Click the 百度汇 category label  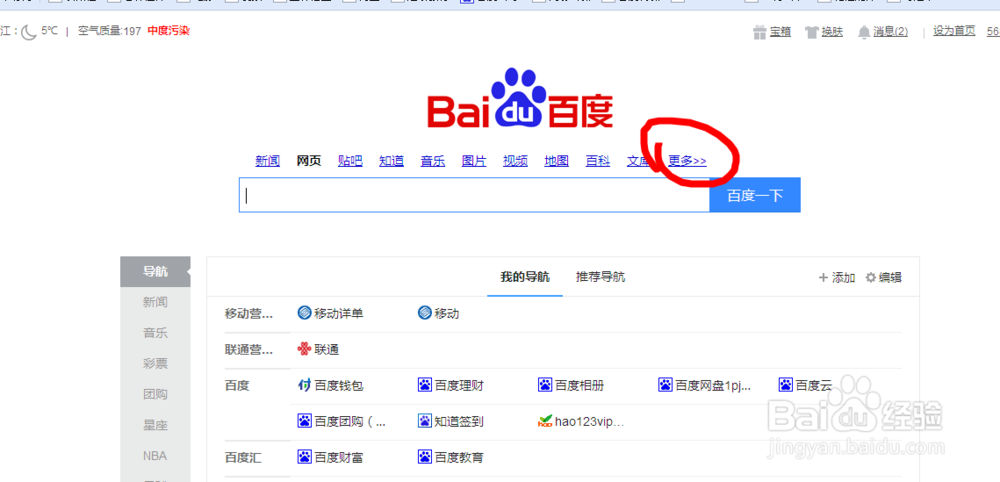click(243, 458)
